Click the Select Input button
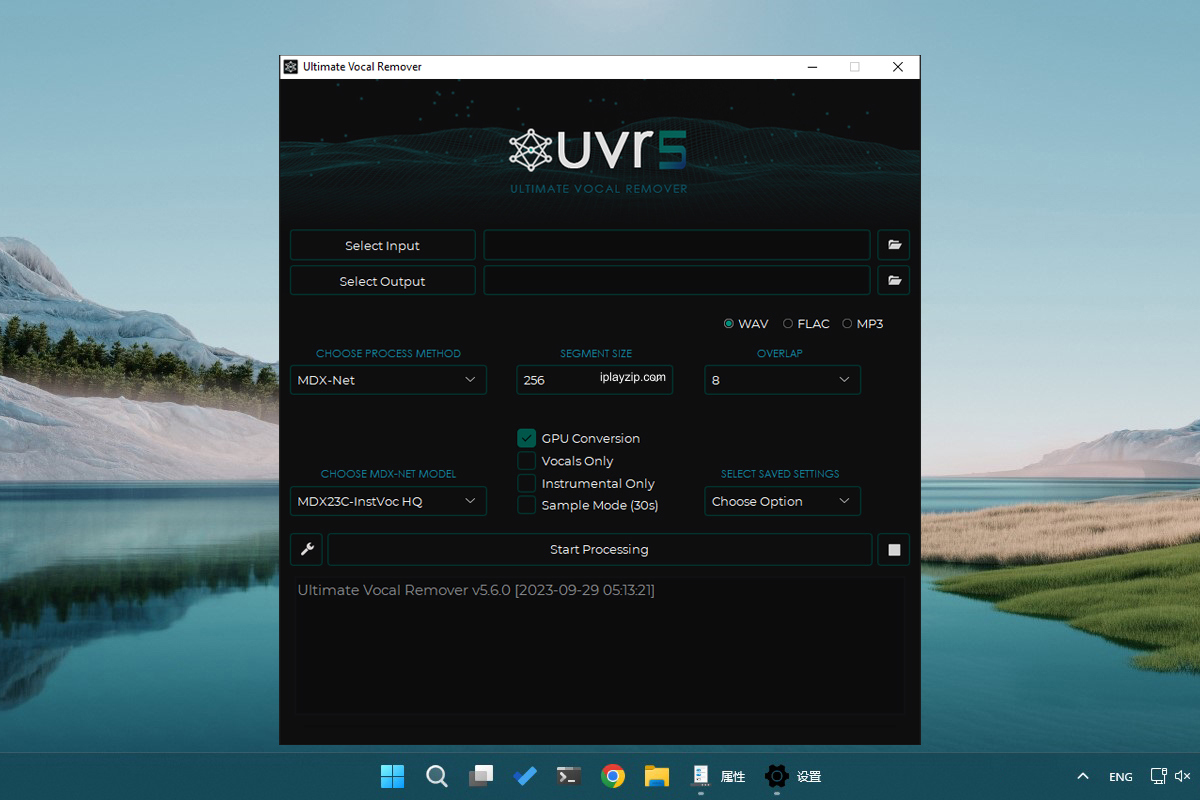The width and height of the screenshot is (1200, 800). coord(382,245)
